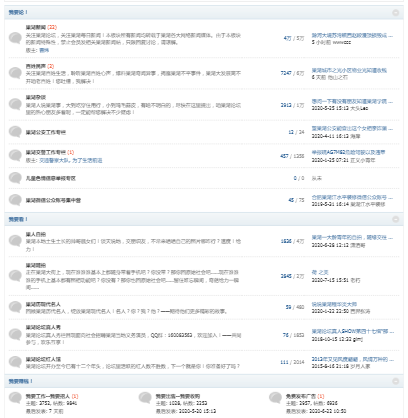Click the '457' topic count
Image resolution: width=408 pixels, height=418 pixels.
point(284,156)
